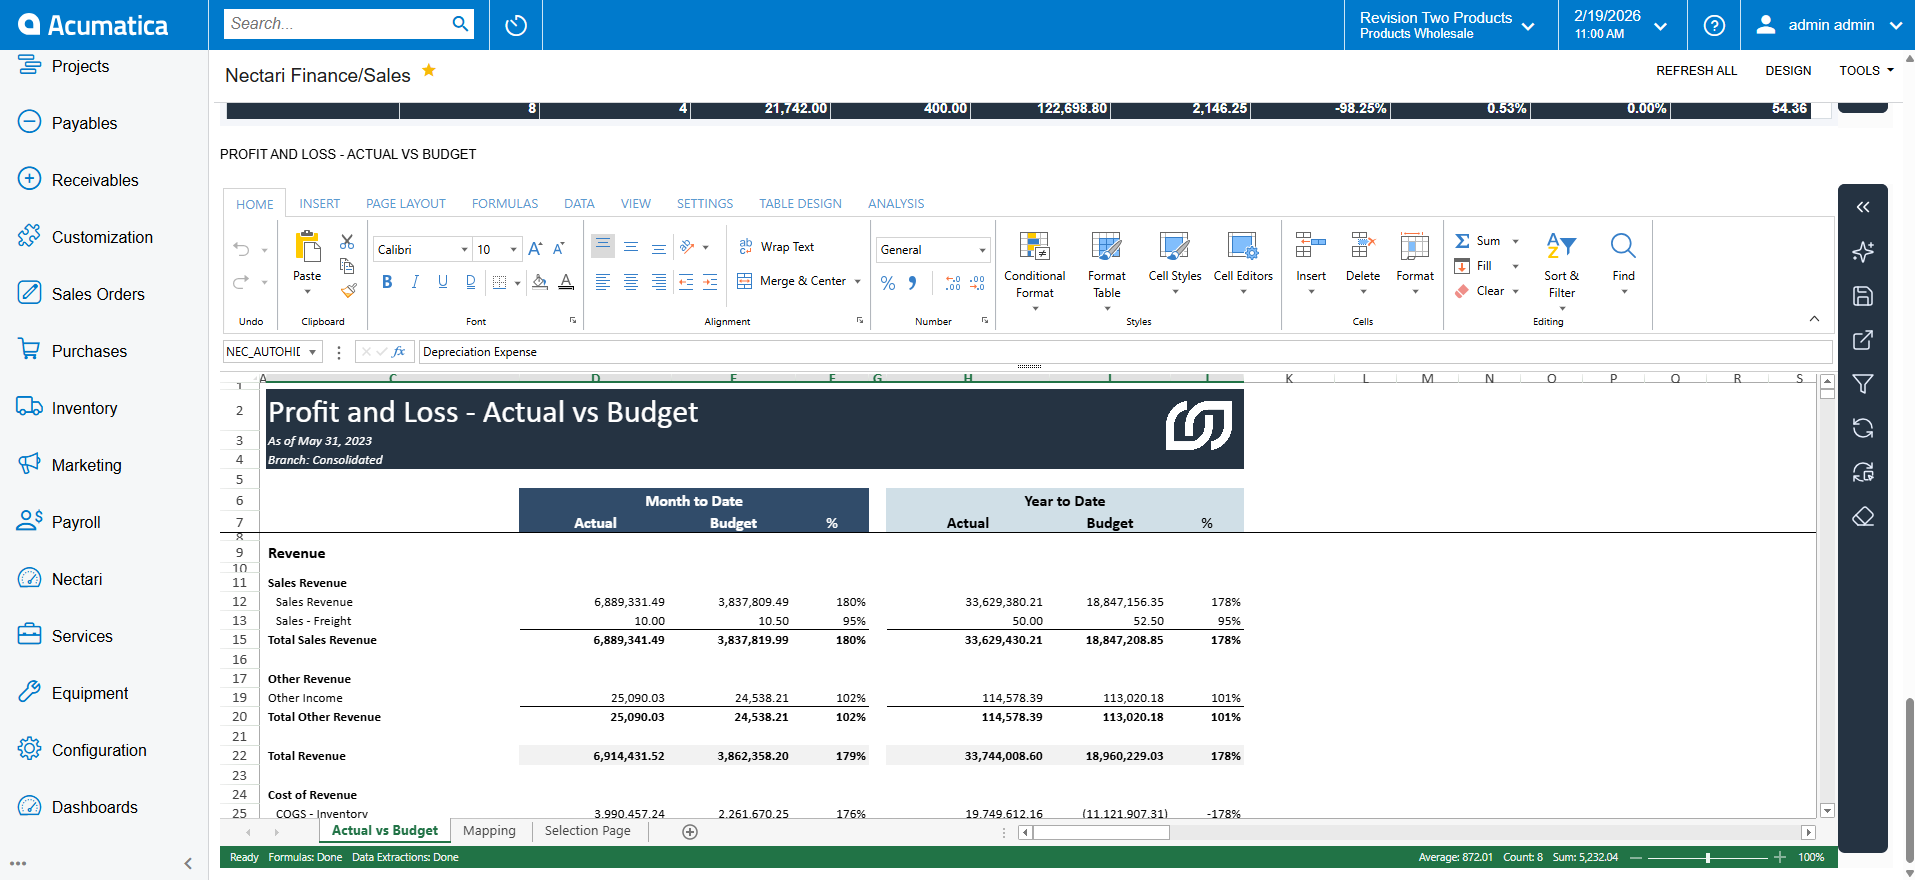The image size is (1915, 880).
Task: Click the REFRESH ALL button
Action: tap(1696, 71)
